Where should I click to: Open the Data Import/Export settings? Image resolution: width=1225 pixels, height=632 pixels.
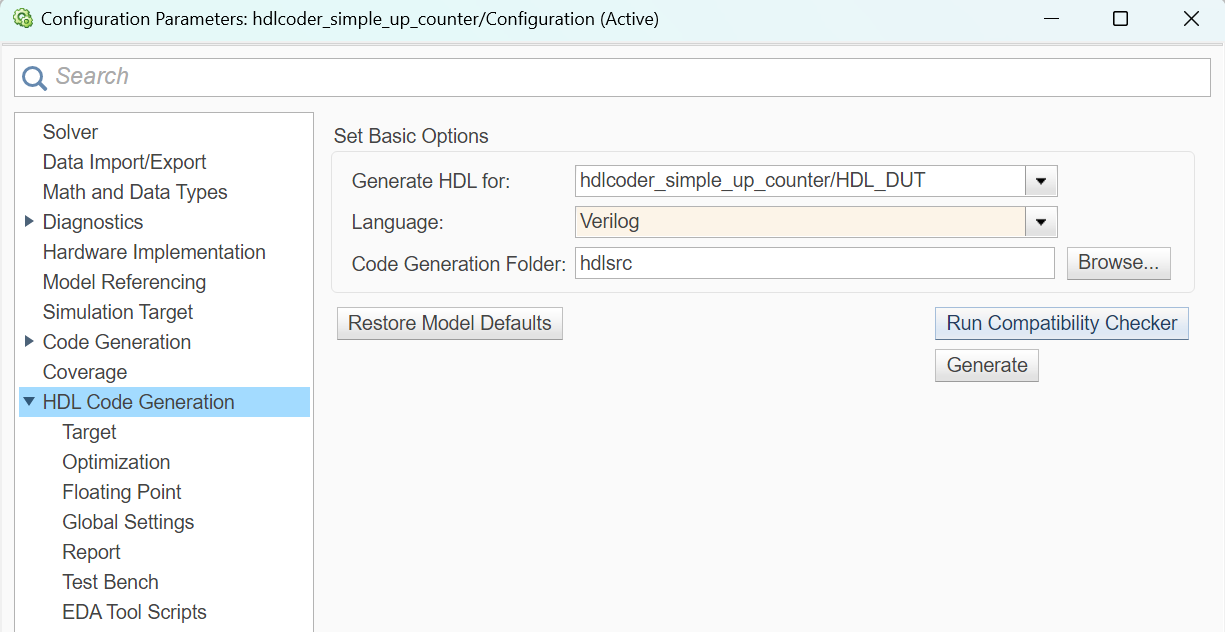tap(124, 161)
